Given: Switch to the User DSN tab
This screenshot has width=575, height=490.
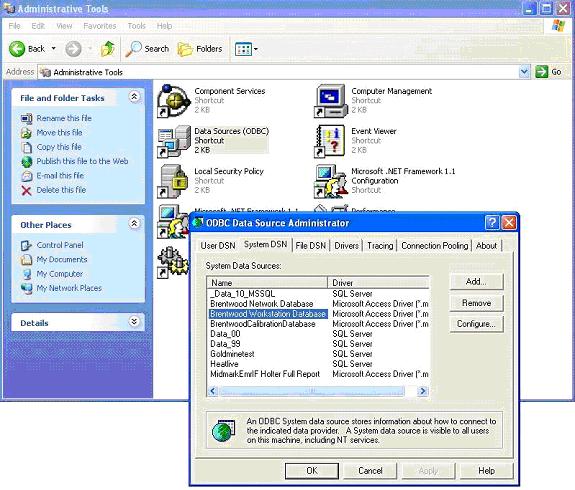Looking at the screenshot, I should click(x=218, y=246).
